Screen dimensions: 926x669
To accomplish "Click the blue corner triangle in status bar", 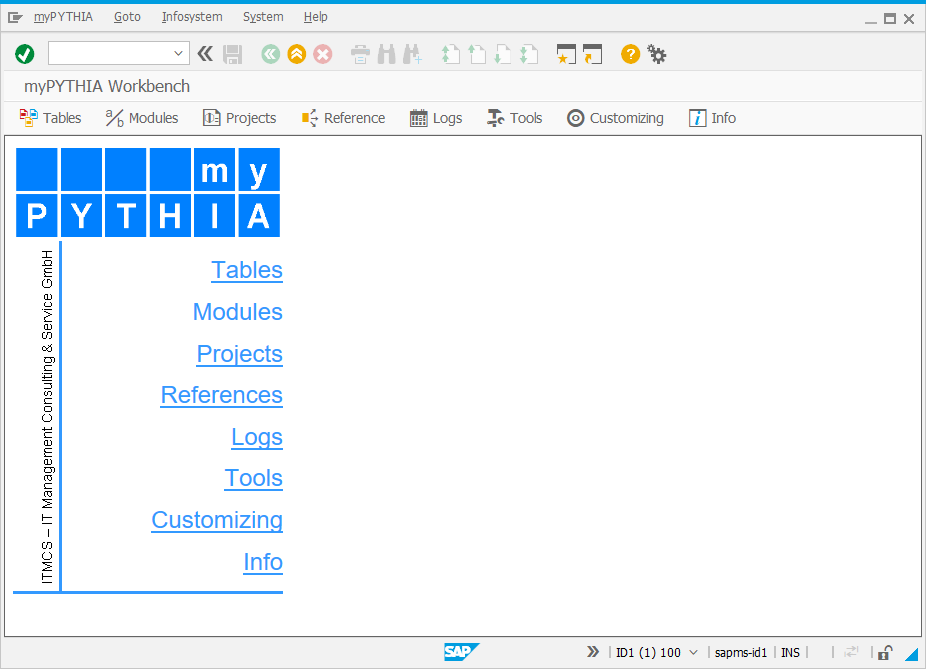I will [x=912, y=654].
